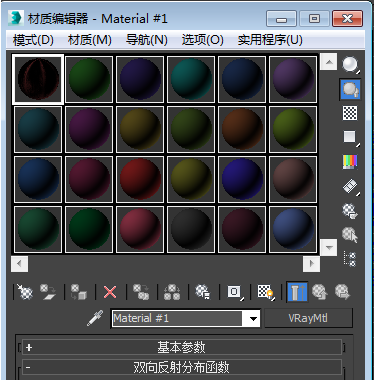Click the sample slots scroll left arrow
Image resolution: width=374 pixels, height=380 pixels.
pyautogui.click(x=19, y=264)
